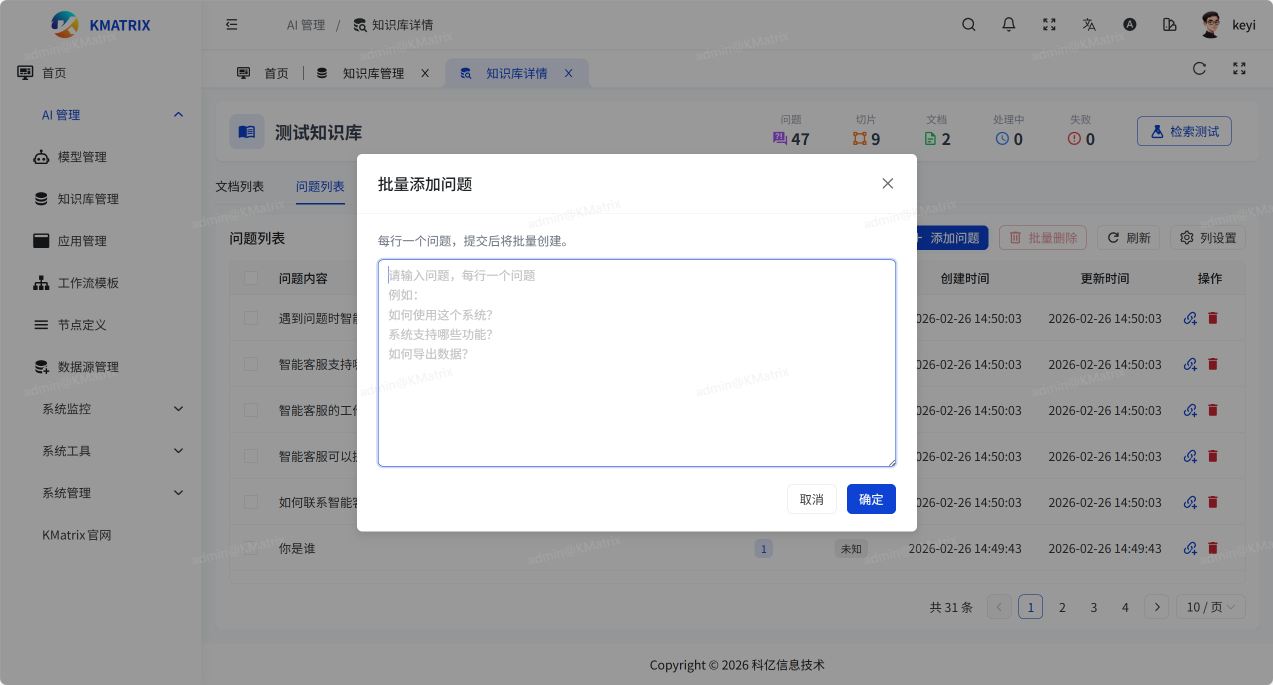The image size is (1273, 685).
Task: Click the search icon in top header
Action: pos(968,25)
